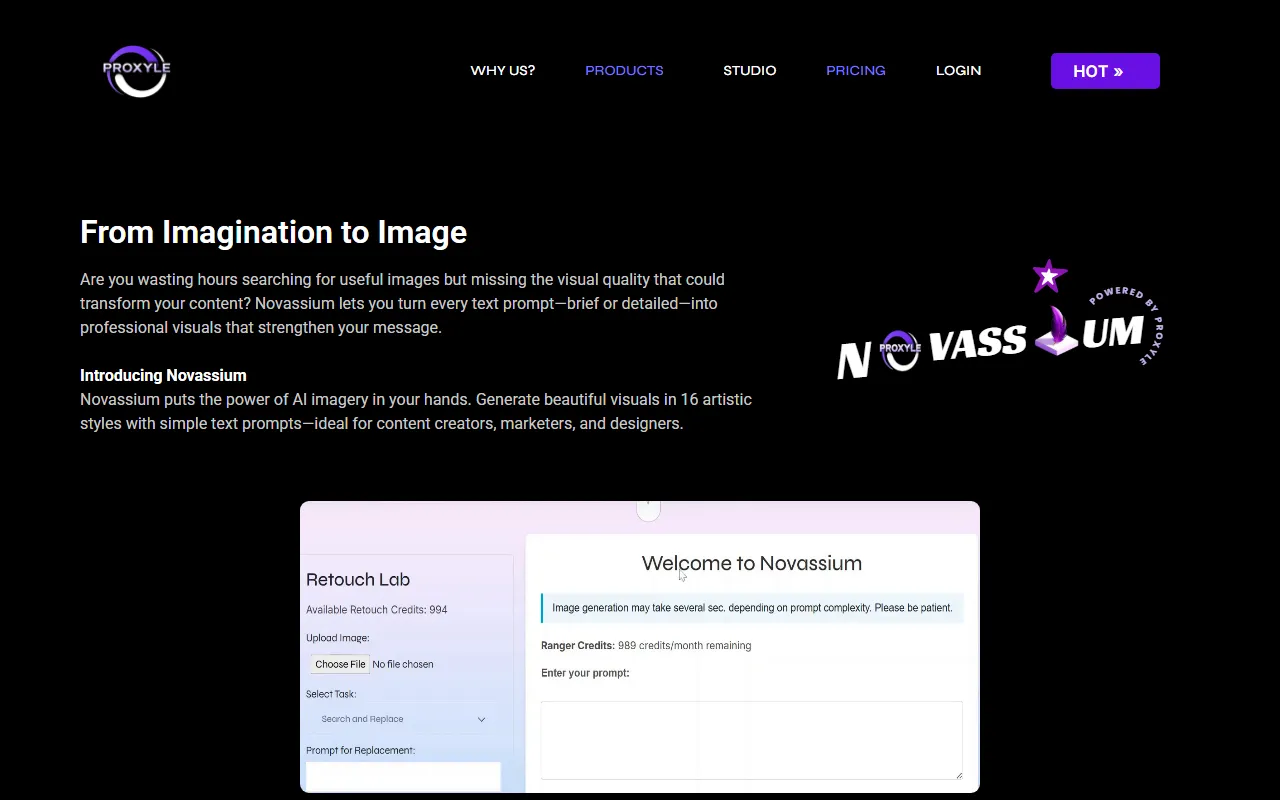Click the small handle atop the demo preview
Viewport: 1280px width, 800px height.
coord(648,510)
